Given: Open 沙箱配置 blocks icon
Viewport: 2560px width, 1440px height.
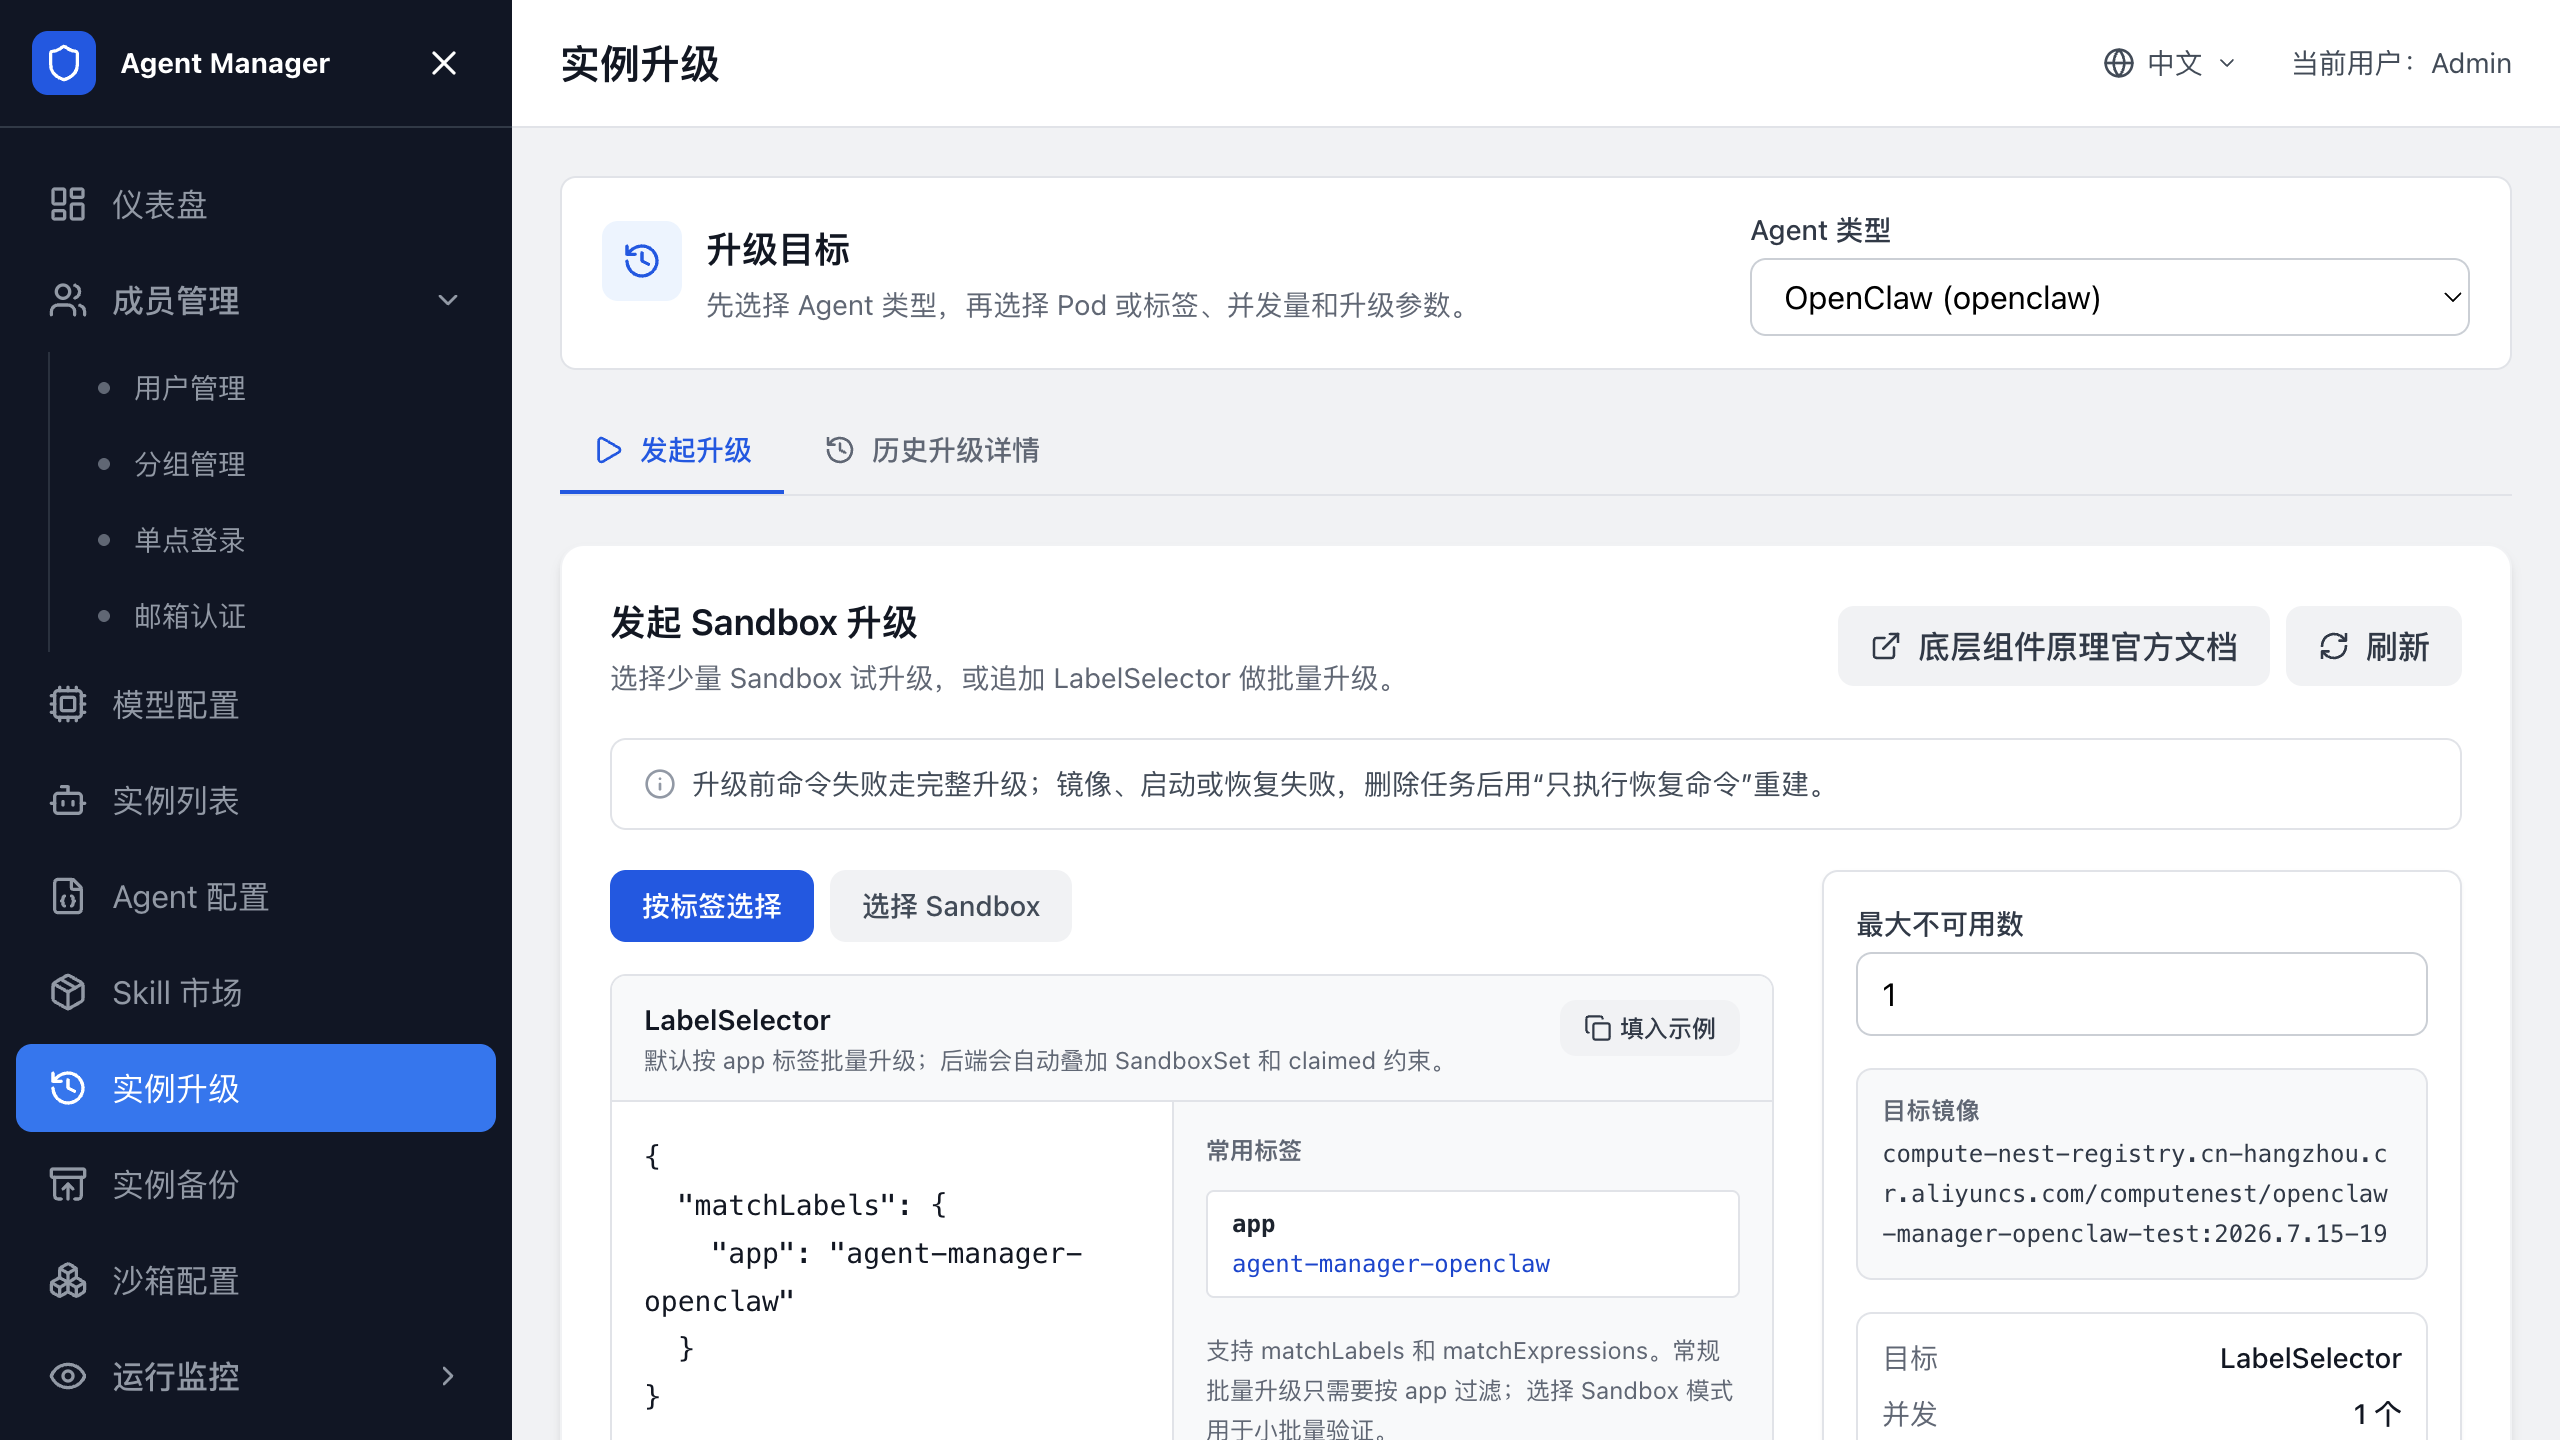Looking at the screenshot, I should point(68,1280).
